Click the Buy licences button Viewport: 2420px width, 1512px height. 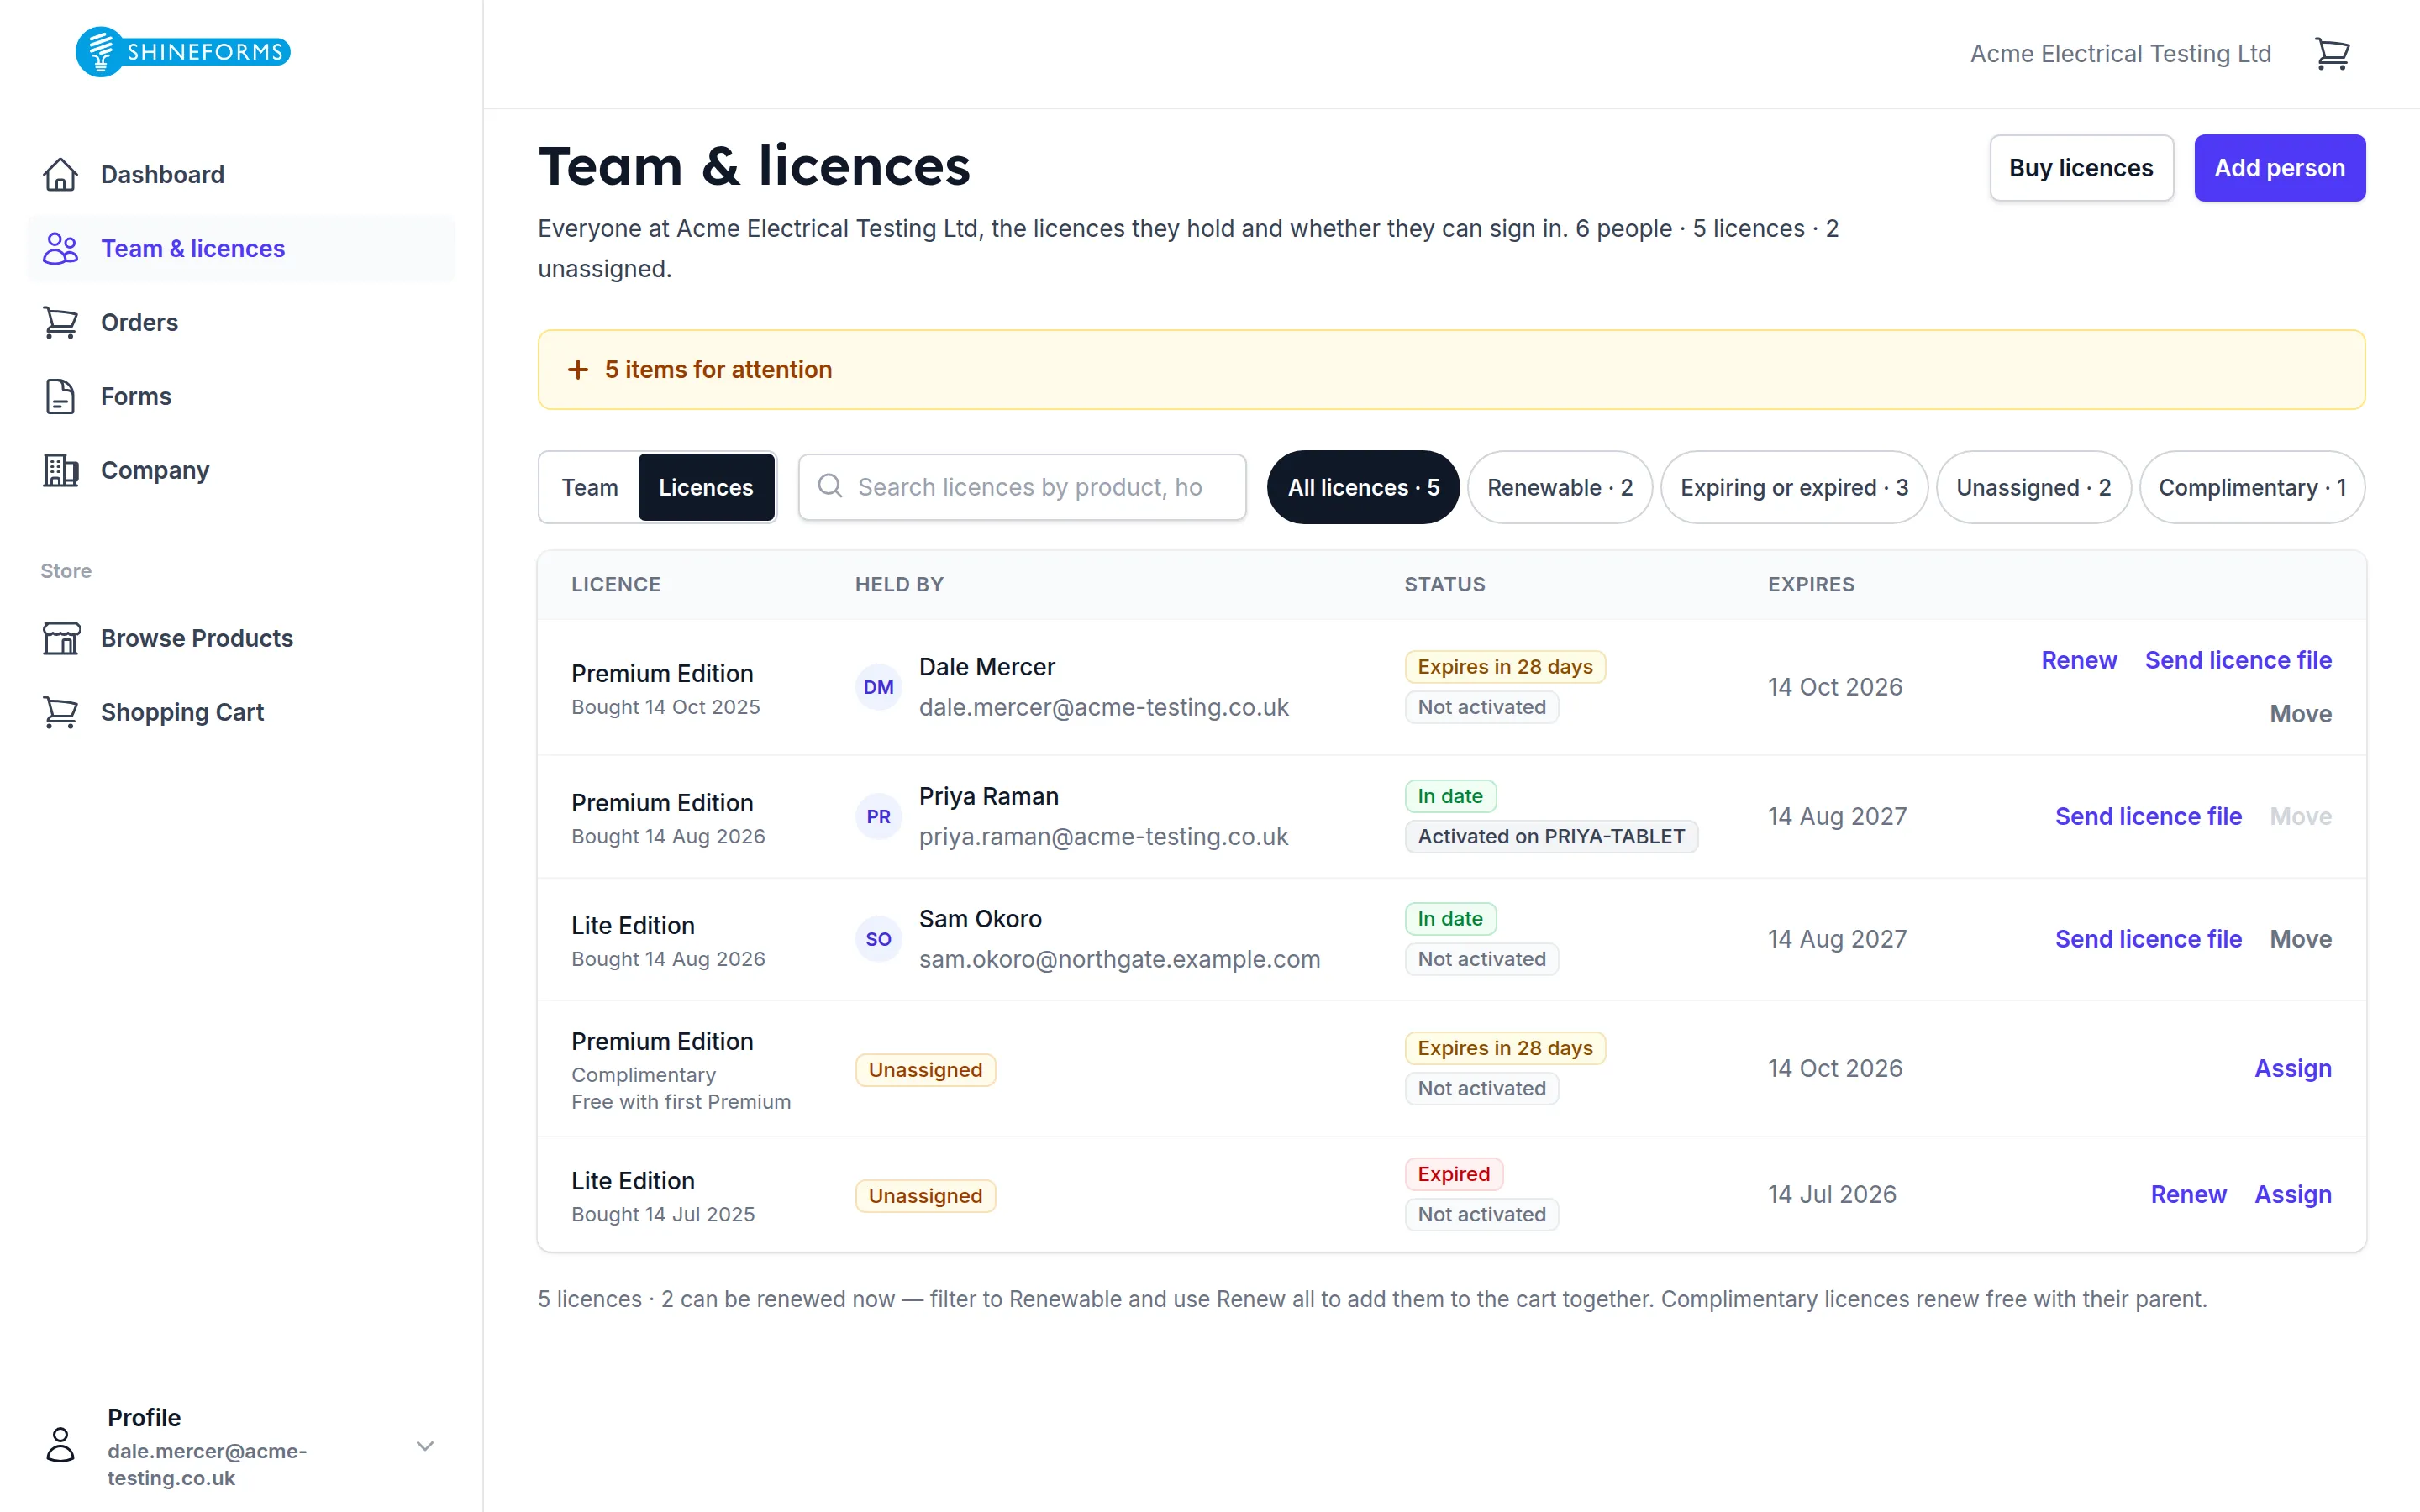[x=2081, y=168]
